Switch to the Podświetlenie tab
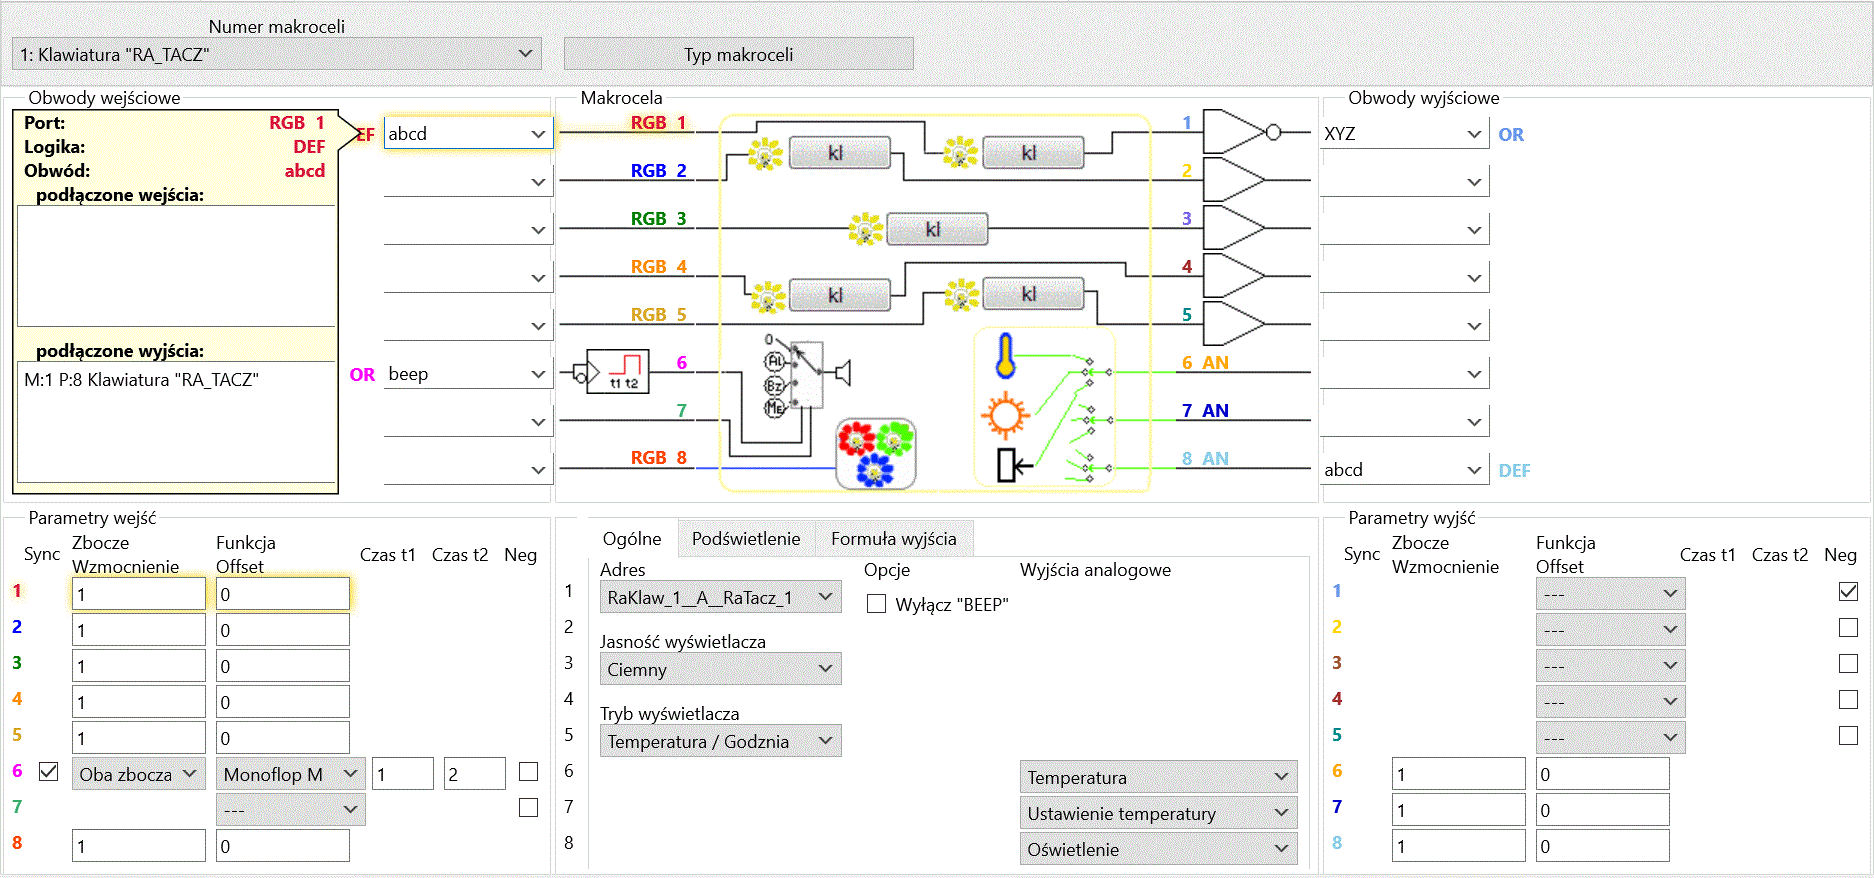1874x878 pixels. (x=746, y=539)
